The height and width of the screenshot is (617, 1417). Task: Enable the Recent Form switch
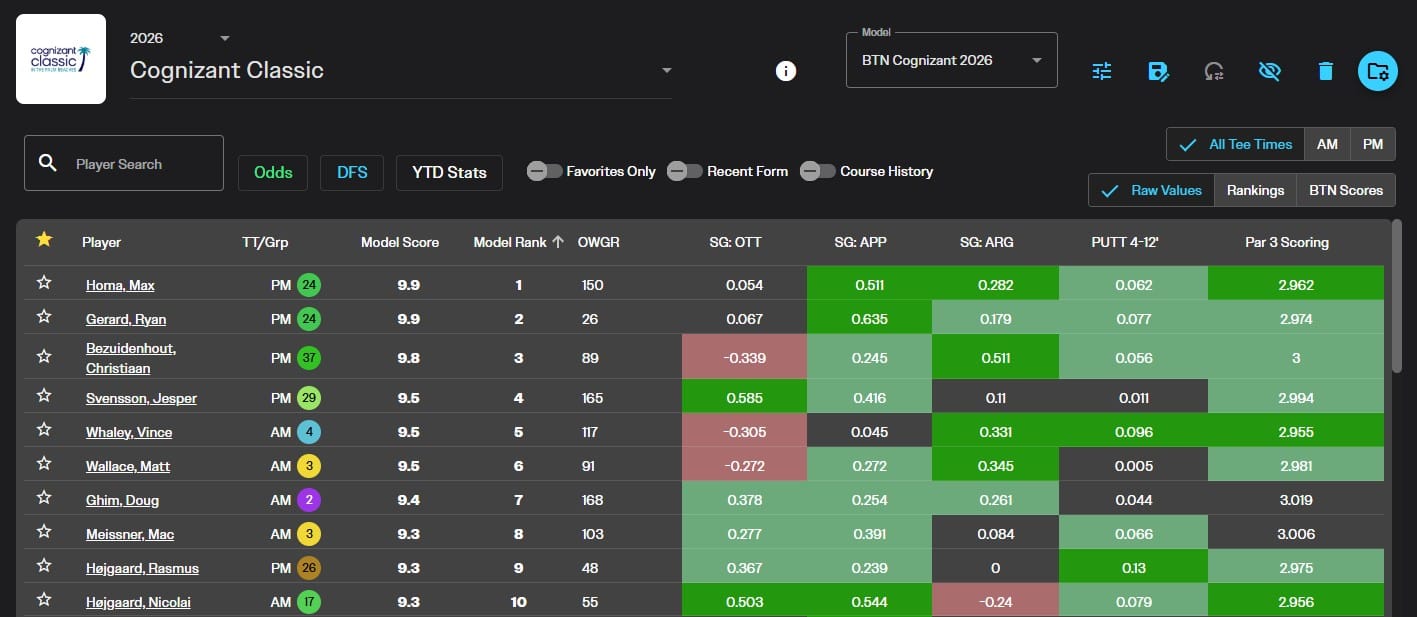pos(684,171)
